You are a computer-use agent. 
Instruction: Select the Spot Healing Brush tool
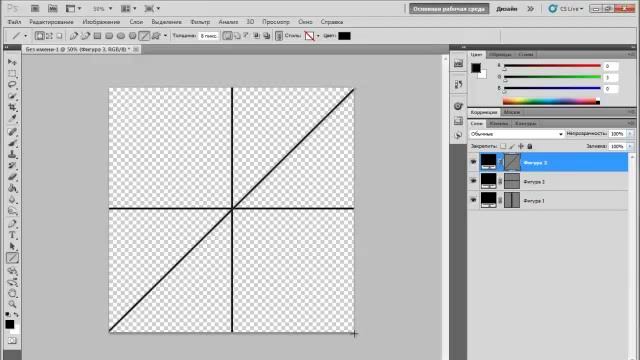coord(12,132)
